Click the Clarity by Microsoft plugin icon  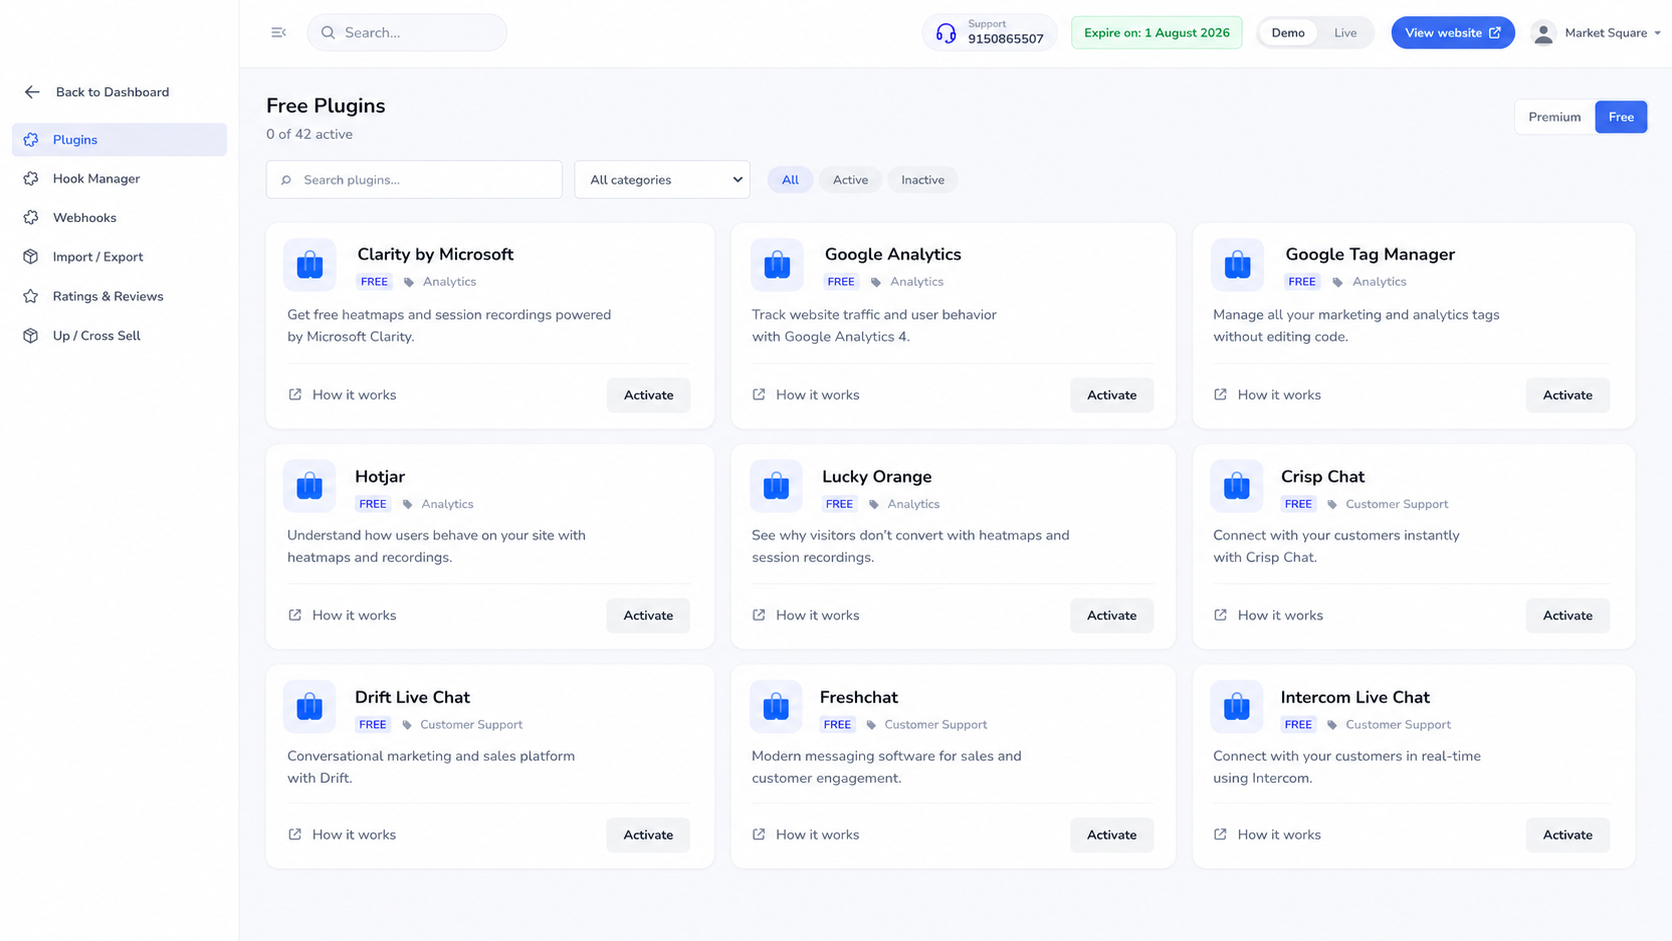pyautogui.click(x=310, y=264)
